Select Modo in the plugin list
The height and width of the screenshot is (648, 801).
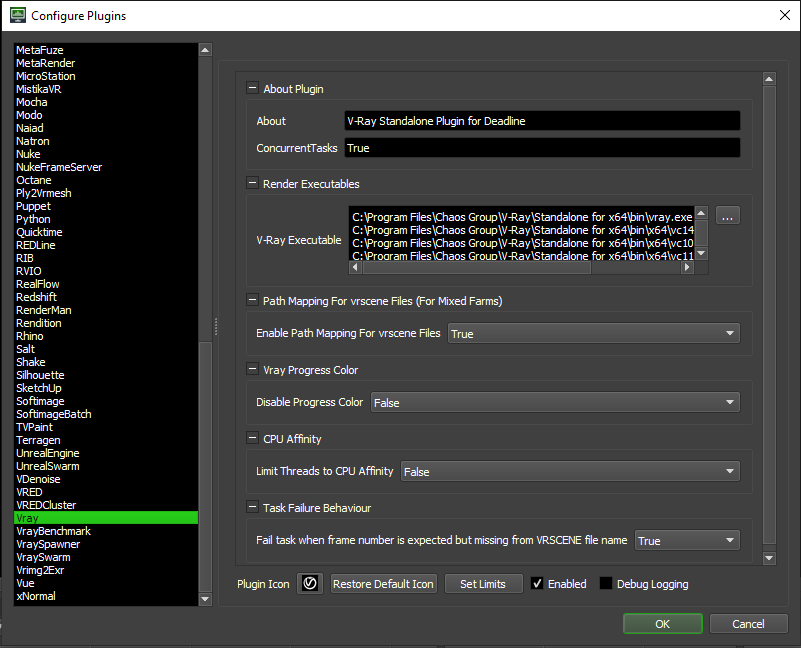tap(106, 115)
